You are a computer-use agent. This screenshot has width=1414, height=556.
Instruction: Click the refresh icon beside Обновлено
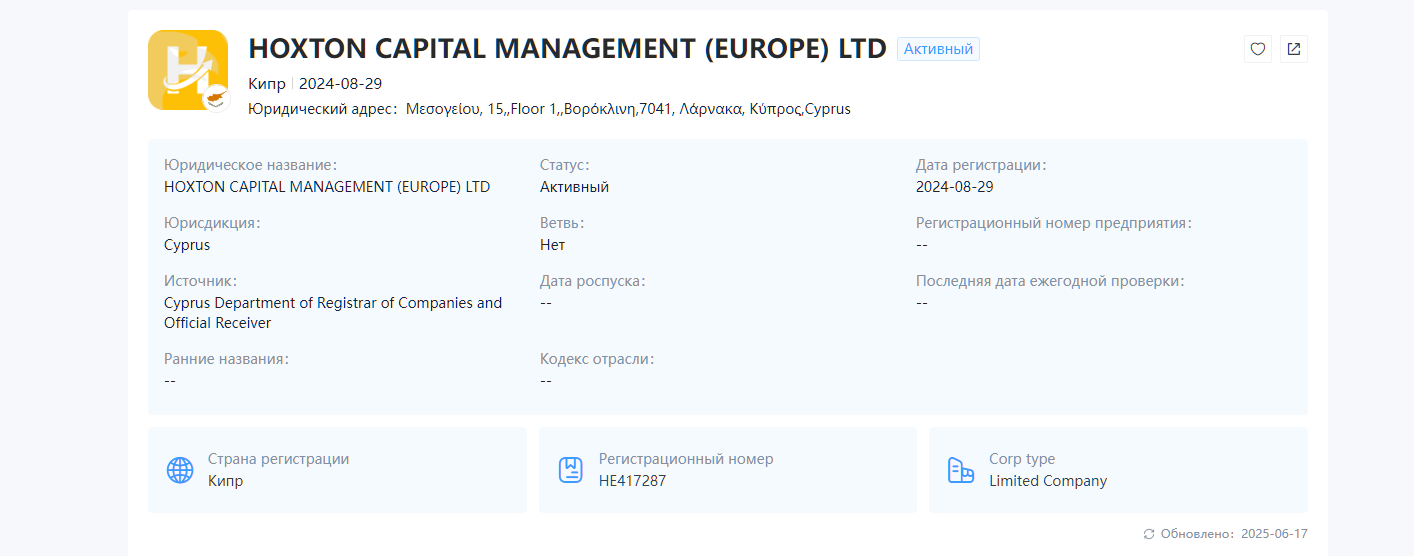point(1149,534)
